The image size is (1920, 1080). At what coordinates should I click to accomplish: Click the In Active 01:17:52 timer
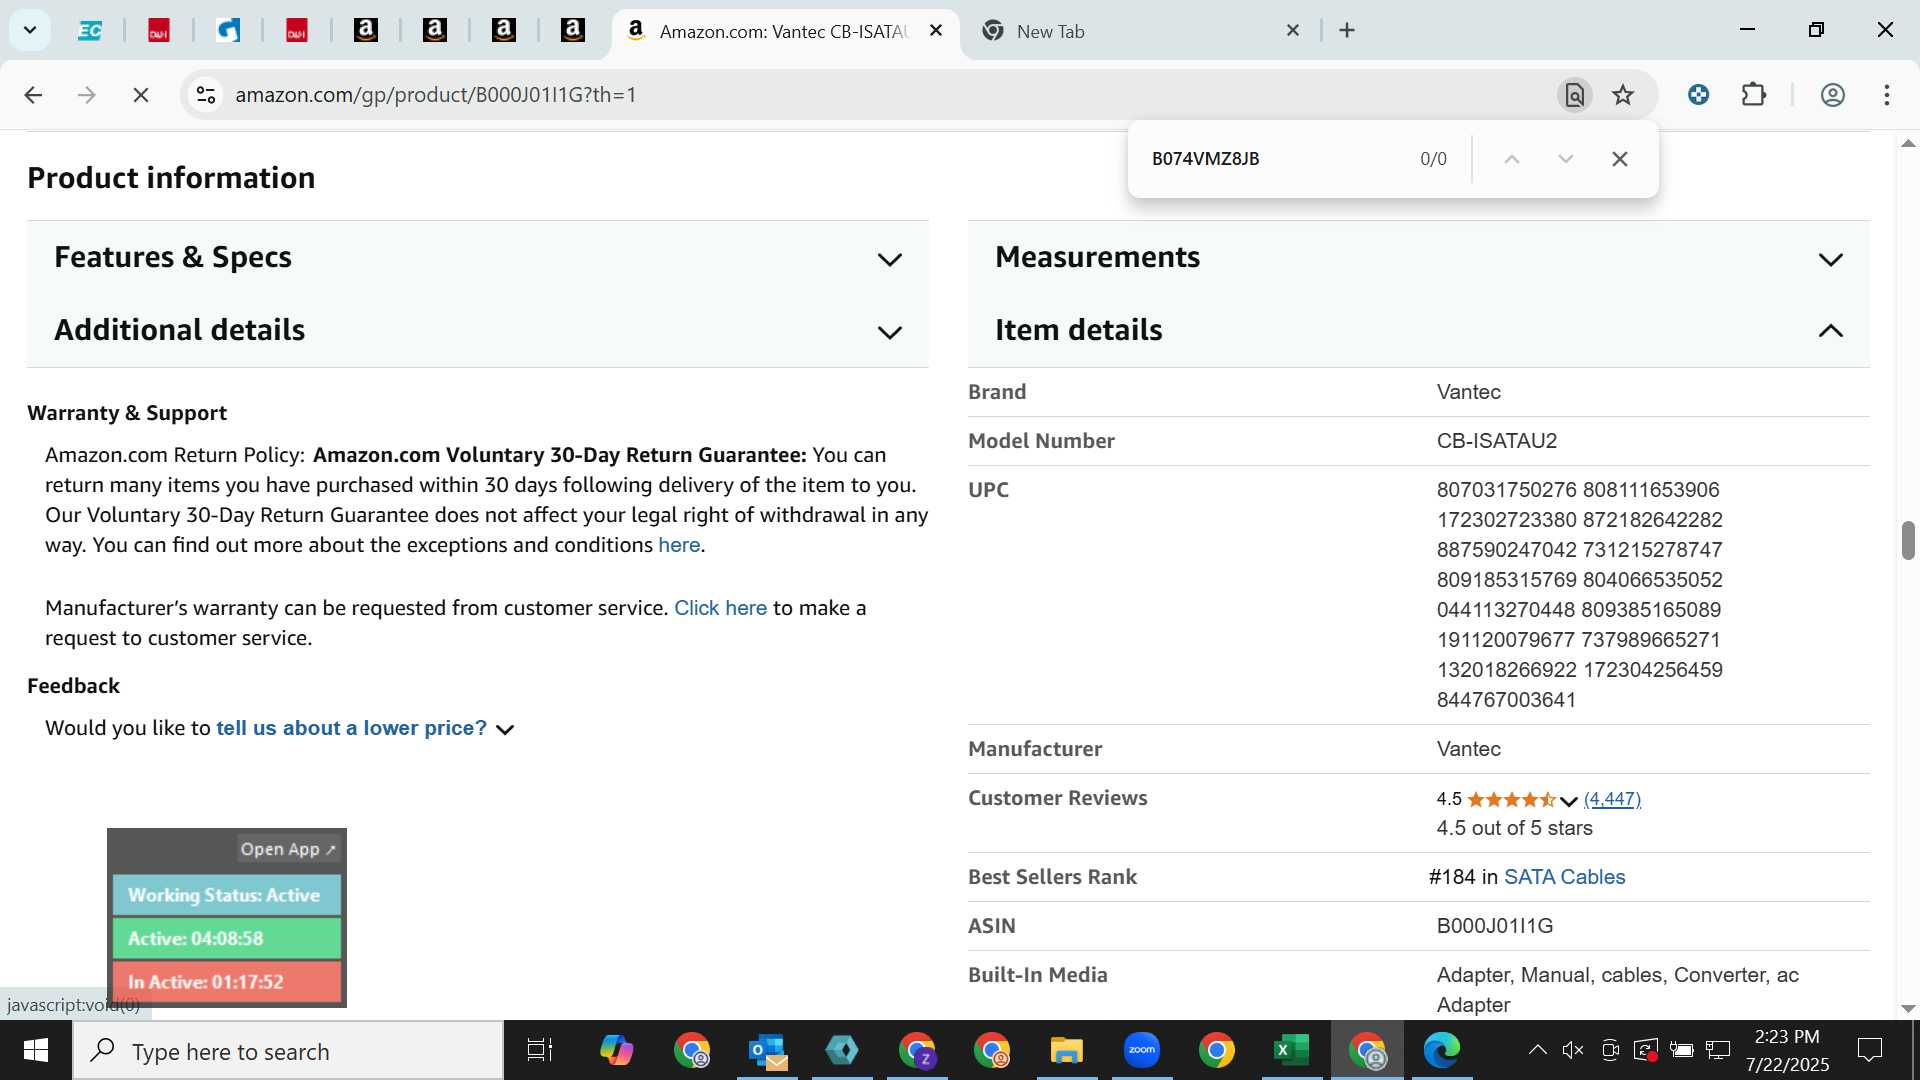227,982
